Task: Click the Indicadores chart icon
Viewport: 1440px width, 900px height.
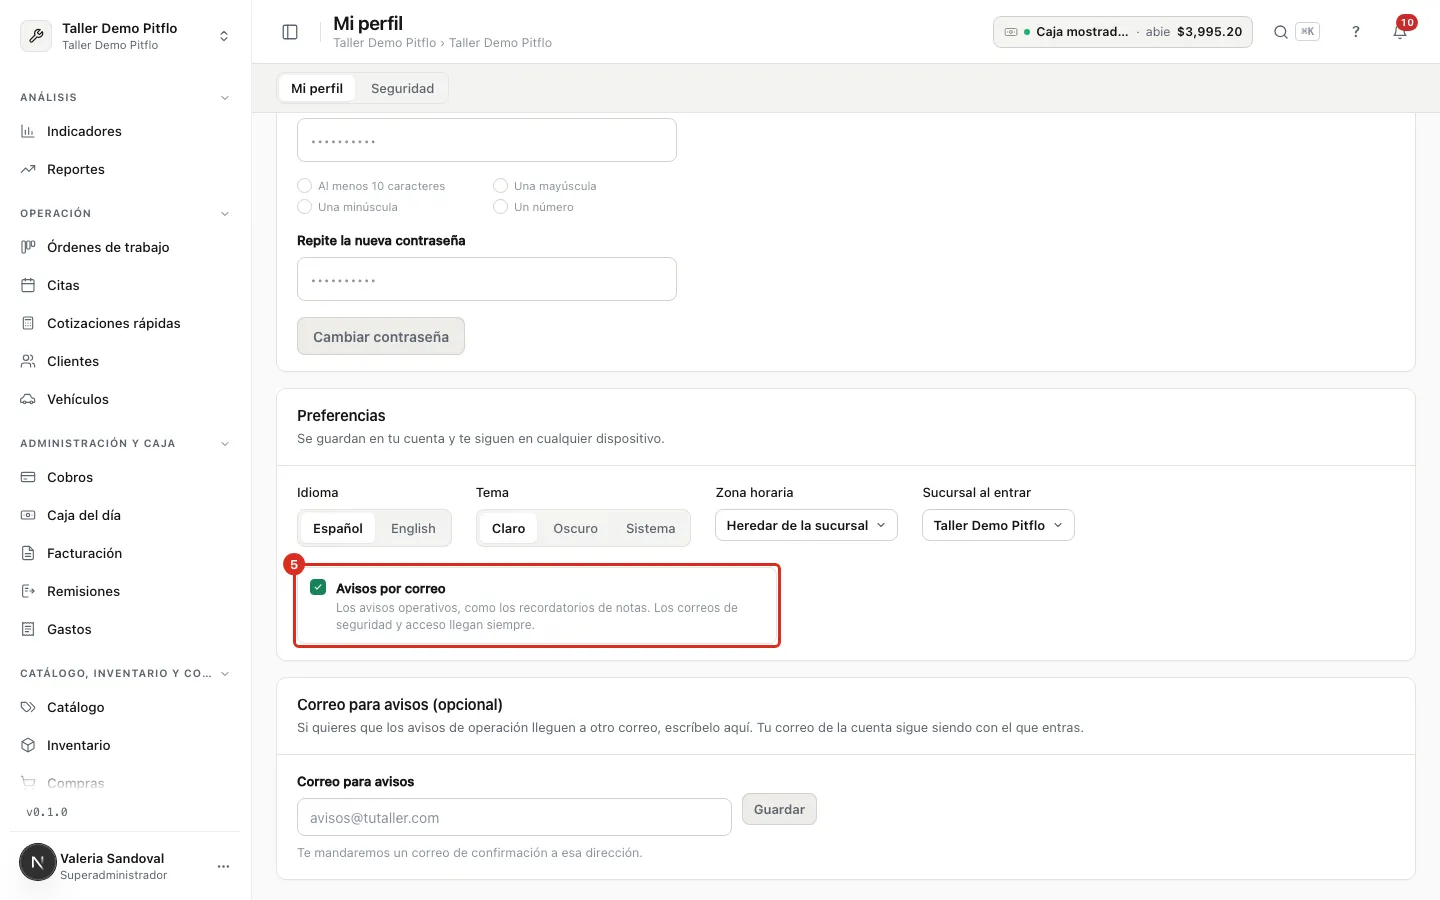Action: [x=28, y=131]
